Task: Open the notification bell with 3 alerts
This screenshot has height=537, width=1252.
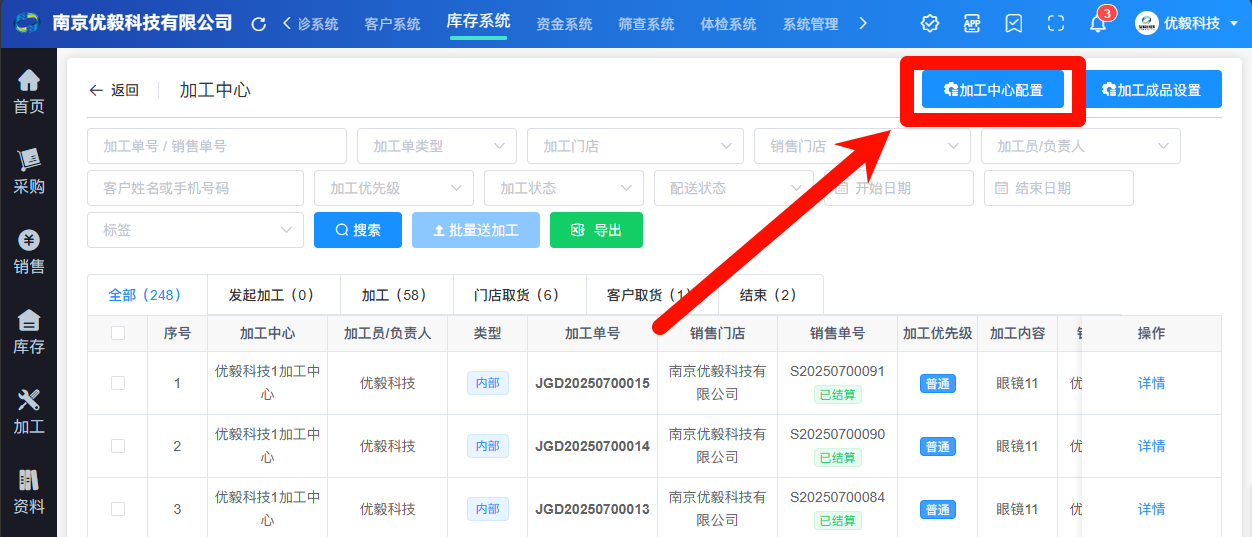Action: point(1098,24)
